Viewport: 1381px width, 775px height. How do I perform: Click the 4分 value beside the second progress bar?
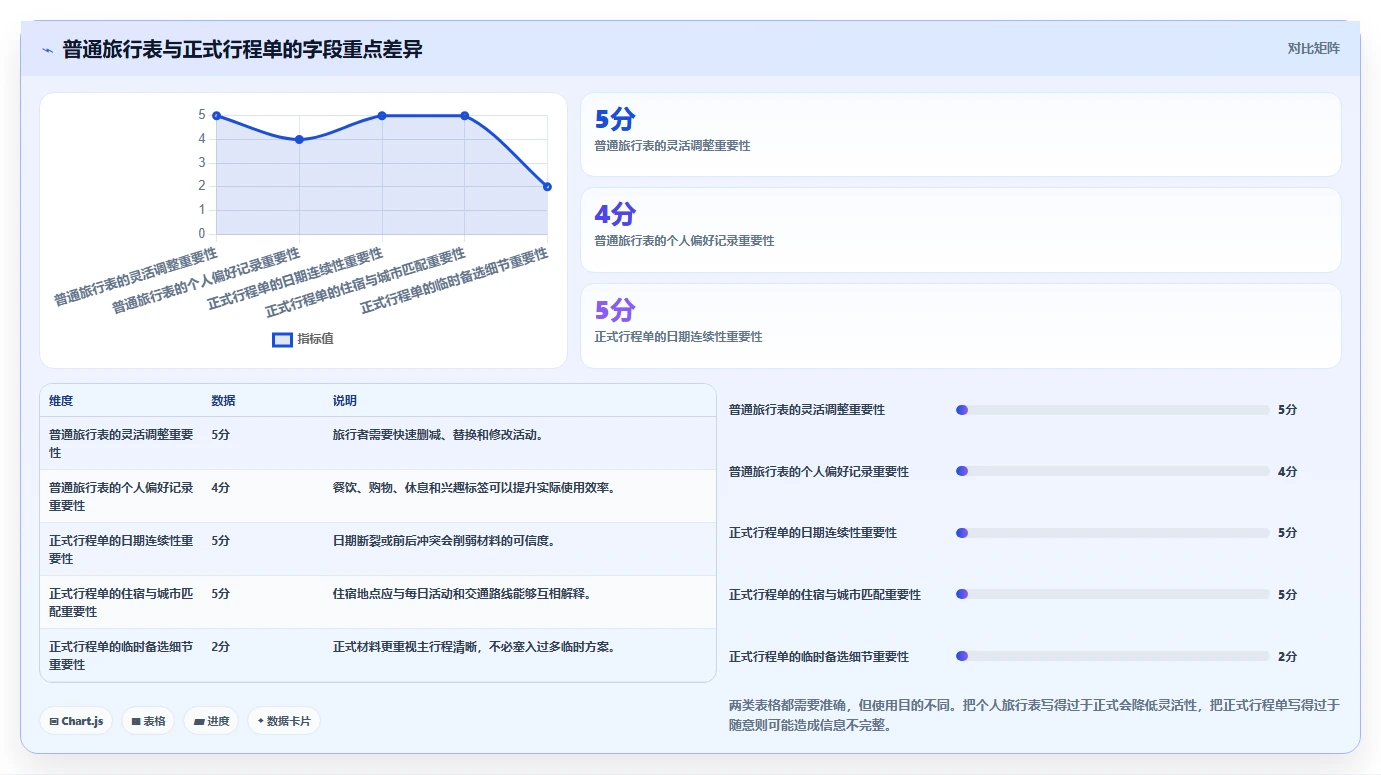(1287, 472)
